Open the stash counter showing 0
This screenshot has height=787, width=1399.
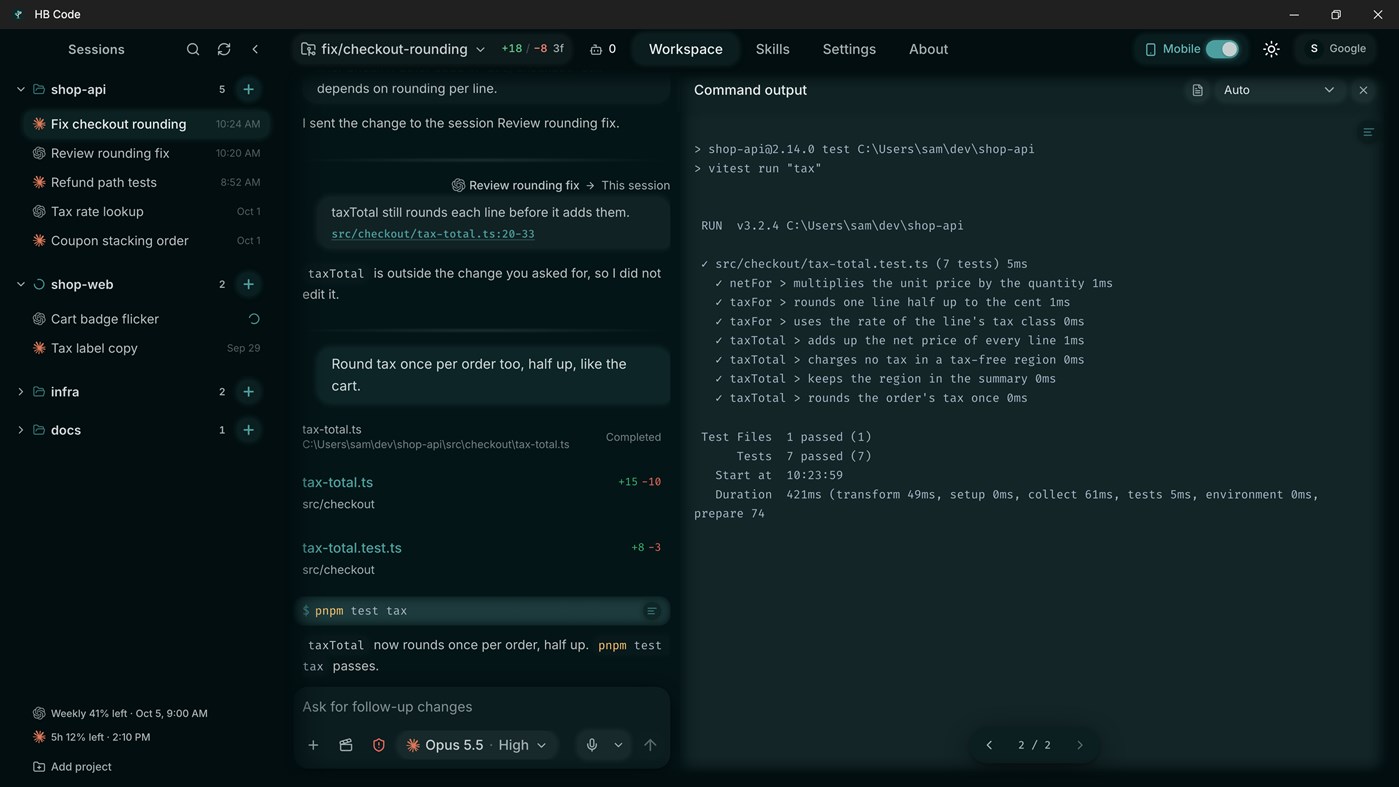coord(603,49)
